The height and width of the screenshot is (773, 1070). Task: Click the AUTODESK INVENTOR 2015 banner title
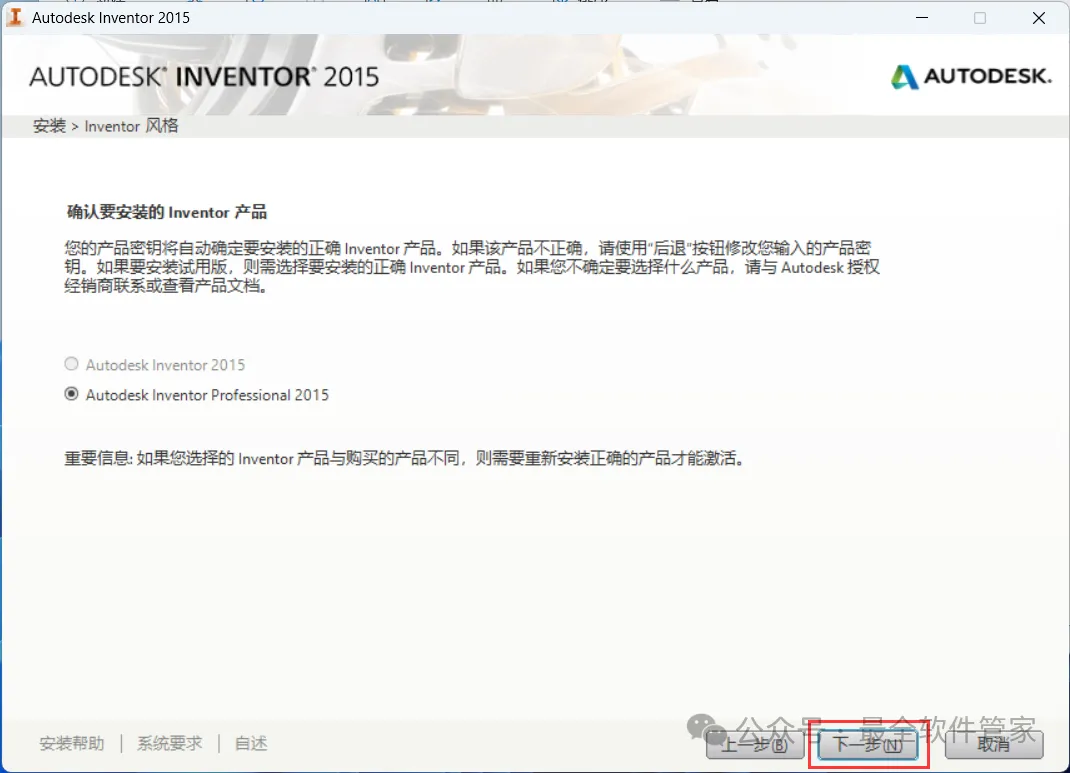click(204, 77)
